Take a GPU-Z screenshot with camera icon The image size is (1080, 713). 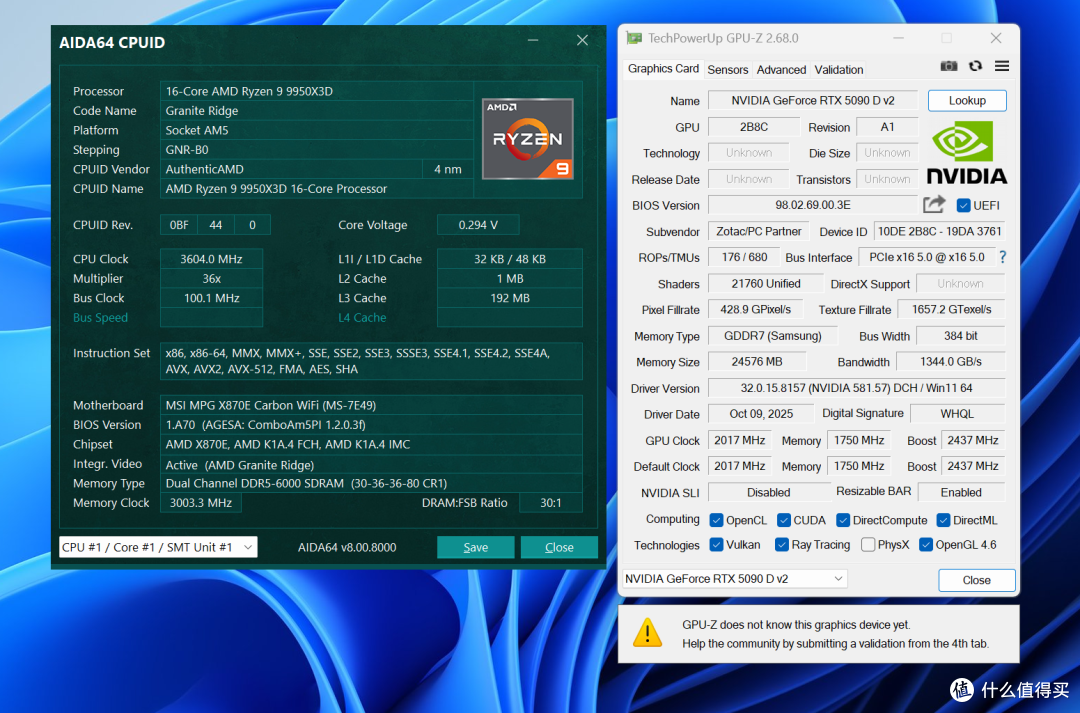click(x=948, y=66)
